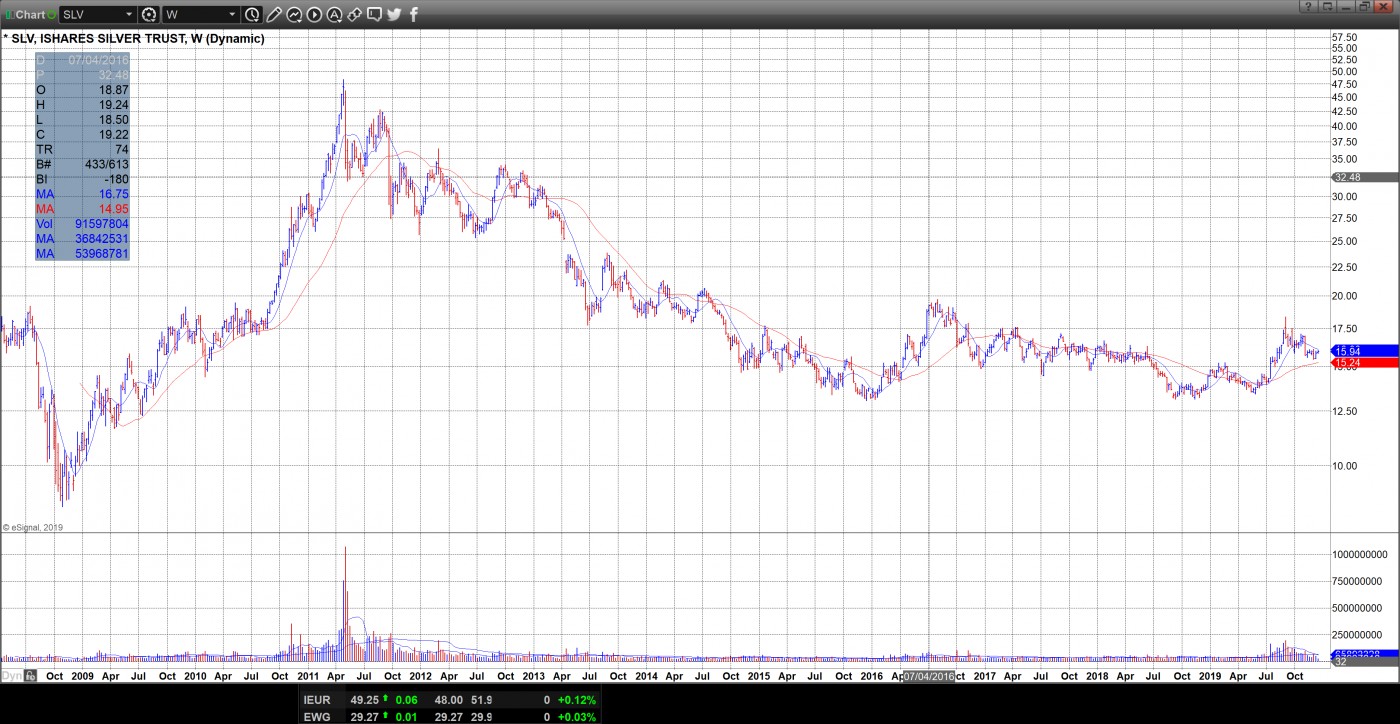Click the 15.94 blue price marker
1400x724 pixels.
point(1365,351)
